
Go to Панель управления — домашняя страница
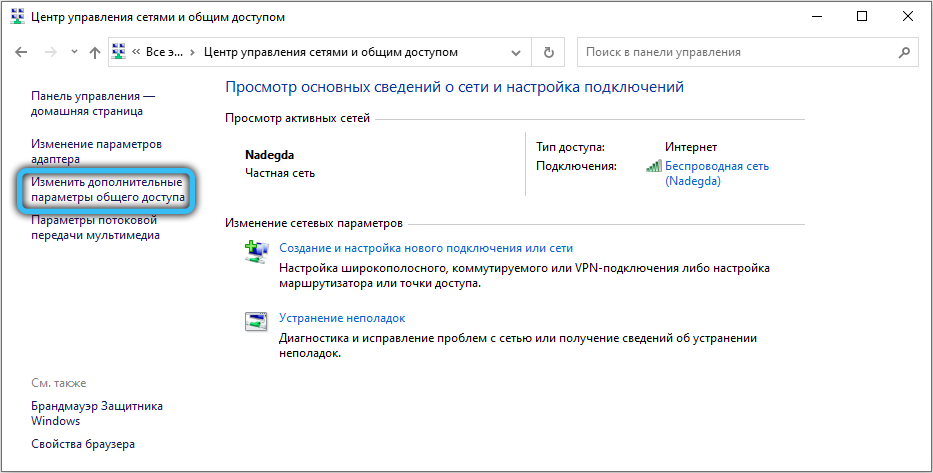pos(93,103)
